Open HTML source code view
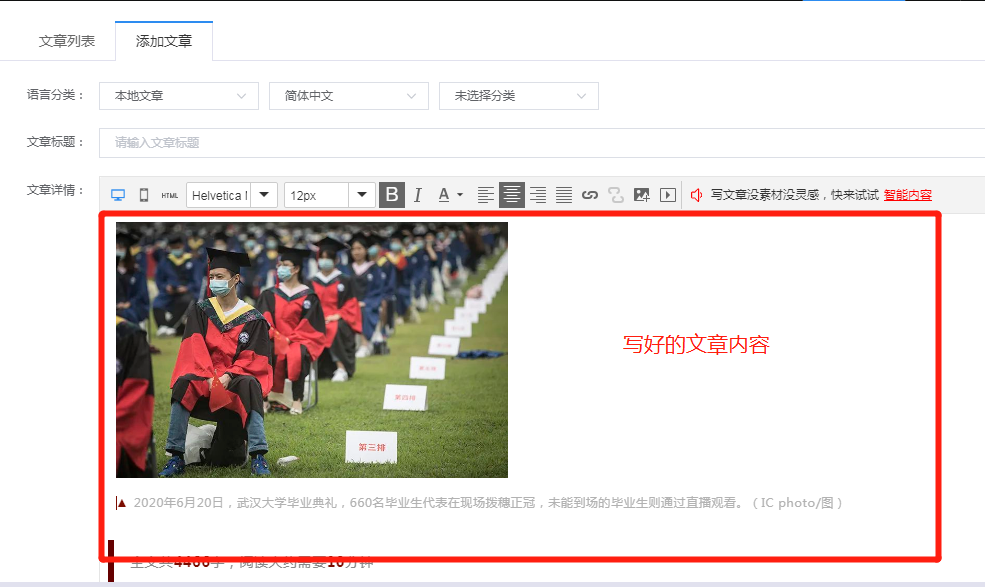985x587 pixels. 170,195
